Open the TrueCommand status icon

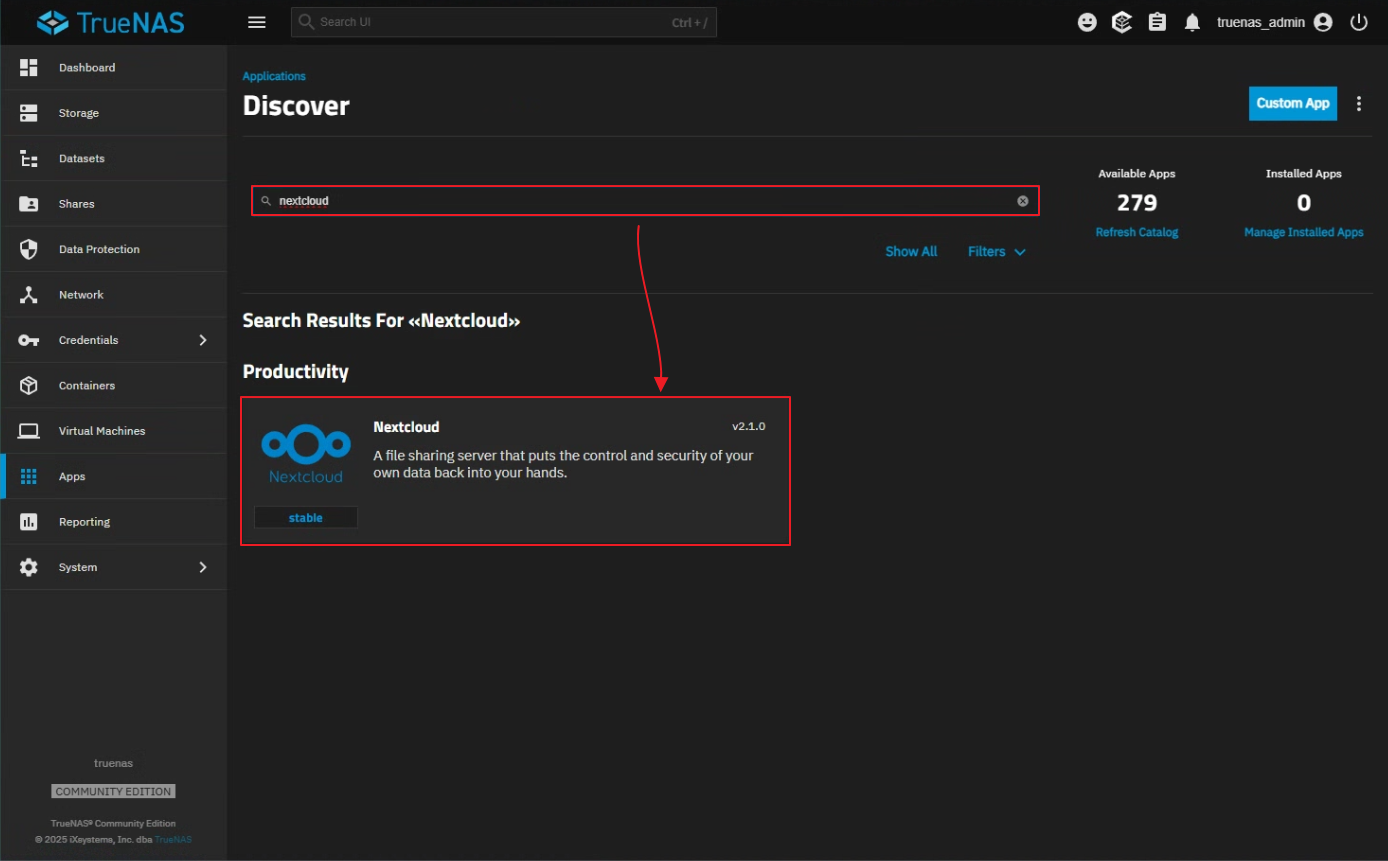click(x=1122, y=22)
